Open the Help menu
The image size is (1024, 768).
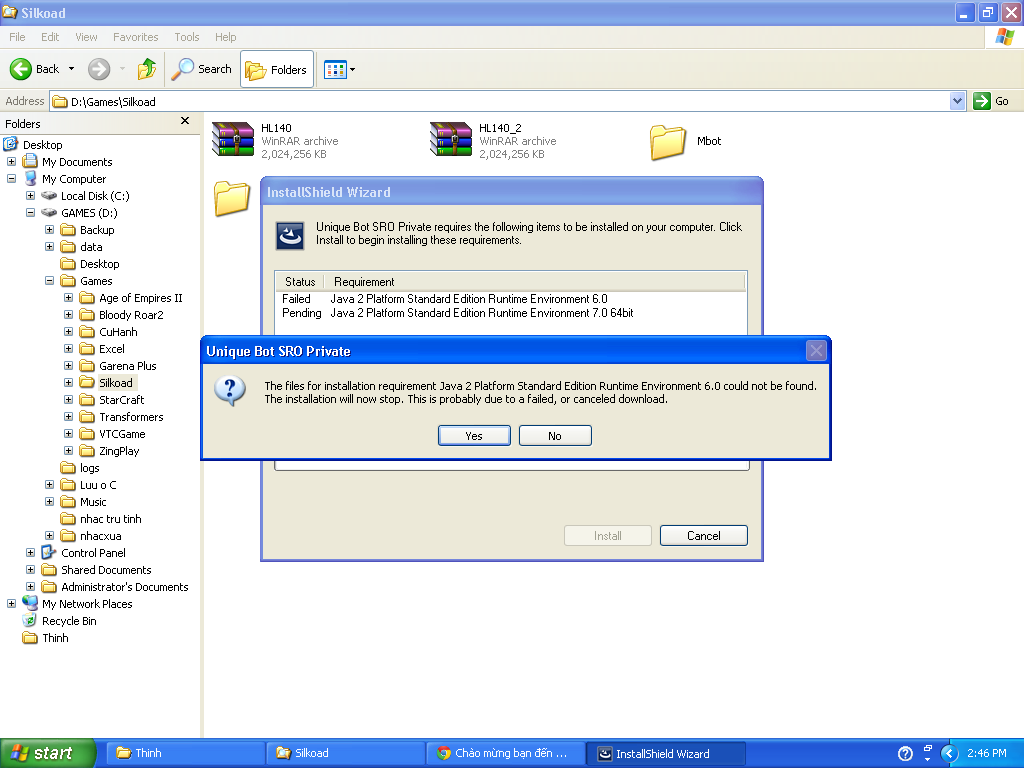tap(225, 37)
